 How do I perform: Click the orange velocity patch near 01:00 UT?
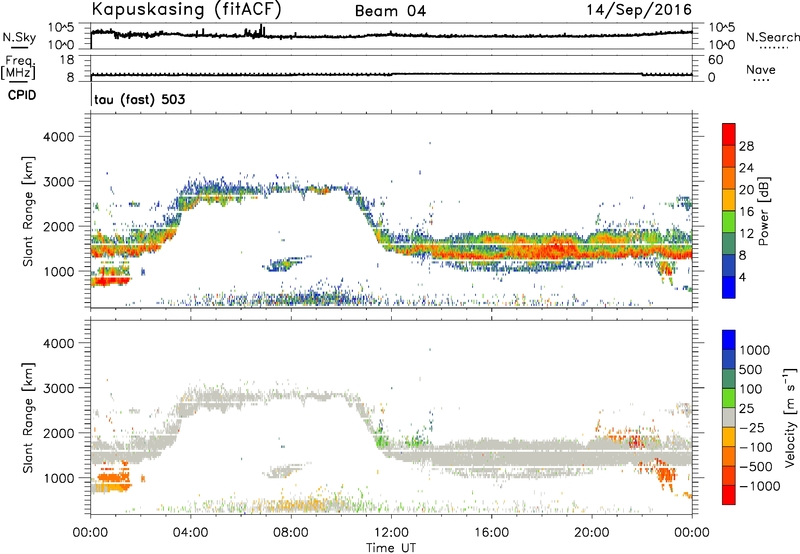coord(115,479)
